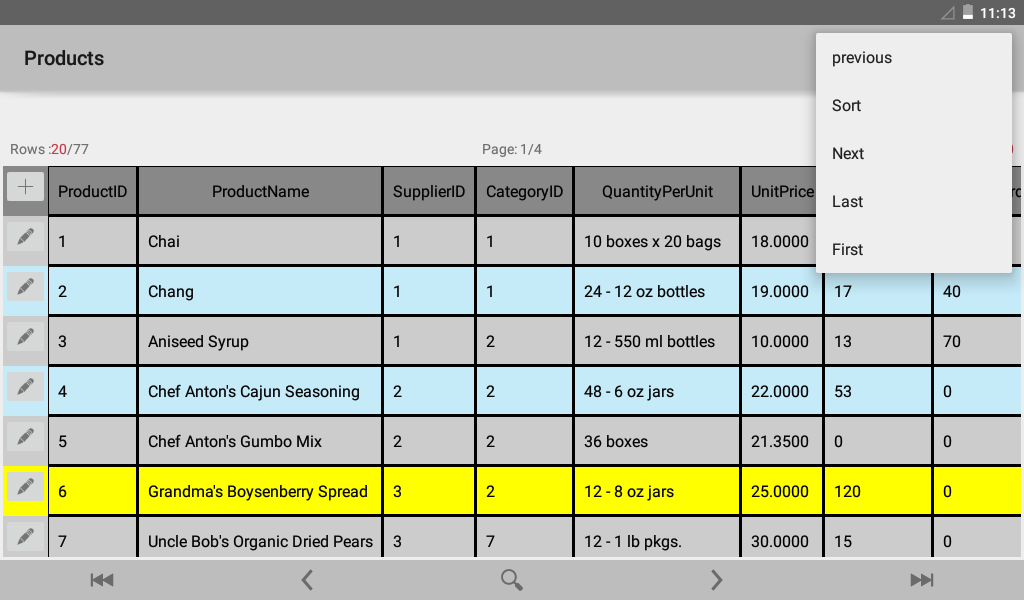Viewport: 1024px width, 600px height.
Task: Edit Grandma's Boysenberry Spread via pencil icon
Action: coord(25,487)
